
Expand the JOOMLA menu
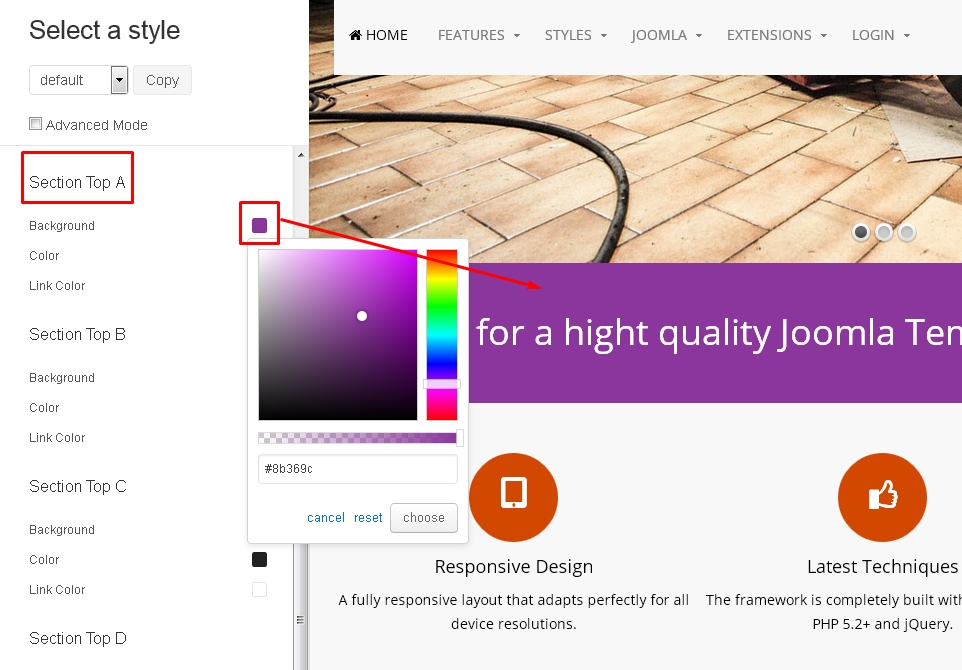tap(666, 35)
